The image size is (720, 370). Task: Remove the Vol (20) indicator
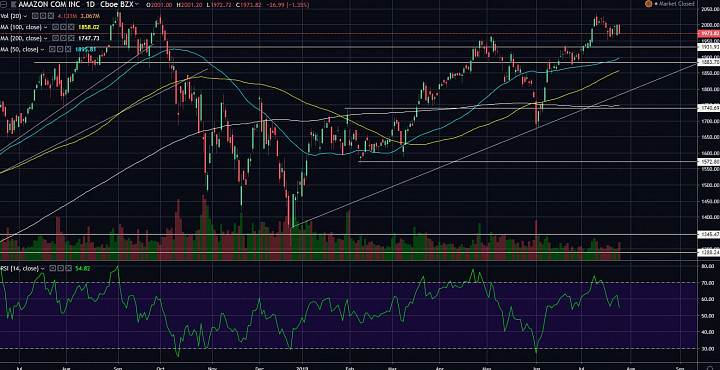coord(51,16)
